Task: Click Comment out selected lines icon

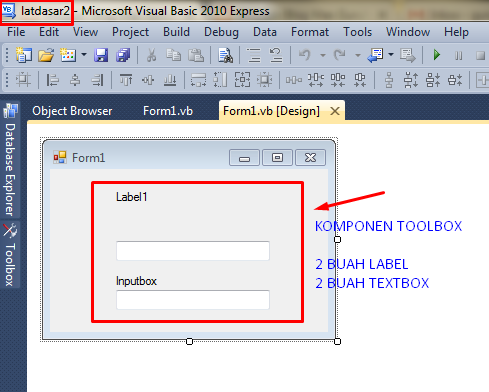Action: (254, 55)
